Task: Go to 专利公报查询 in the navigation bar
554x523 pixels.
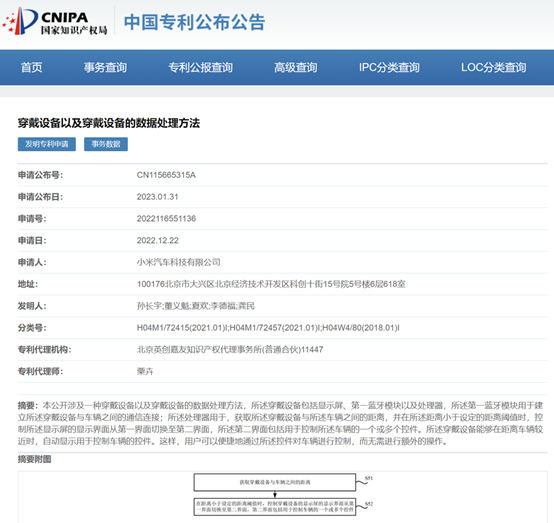Action: 200,67
